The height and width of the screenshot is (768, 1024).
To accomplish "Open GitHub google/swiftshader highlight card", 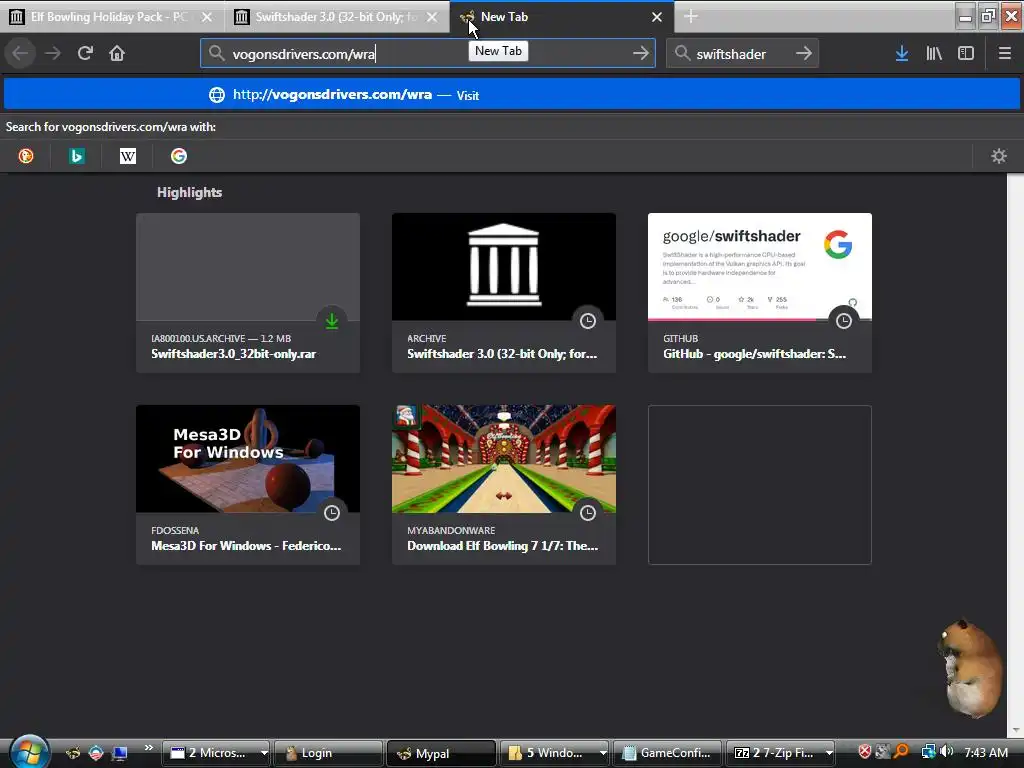I will click(760, 293).
